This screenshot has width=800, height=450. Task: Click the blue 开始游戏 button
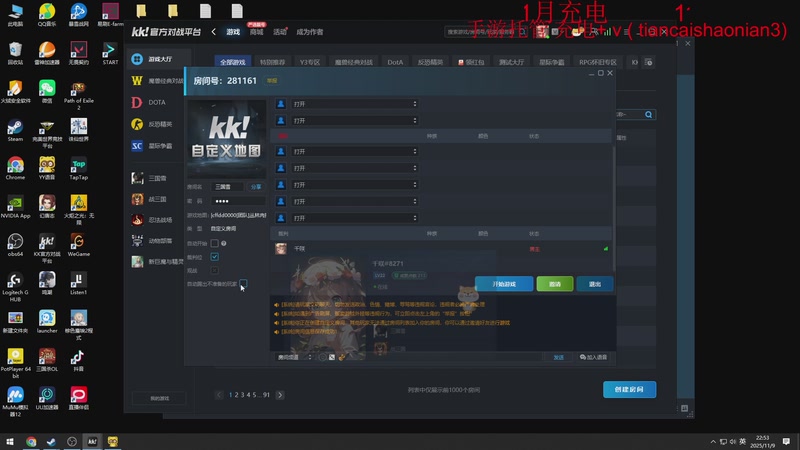tap(504, 284)
